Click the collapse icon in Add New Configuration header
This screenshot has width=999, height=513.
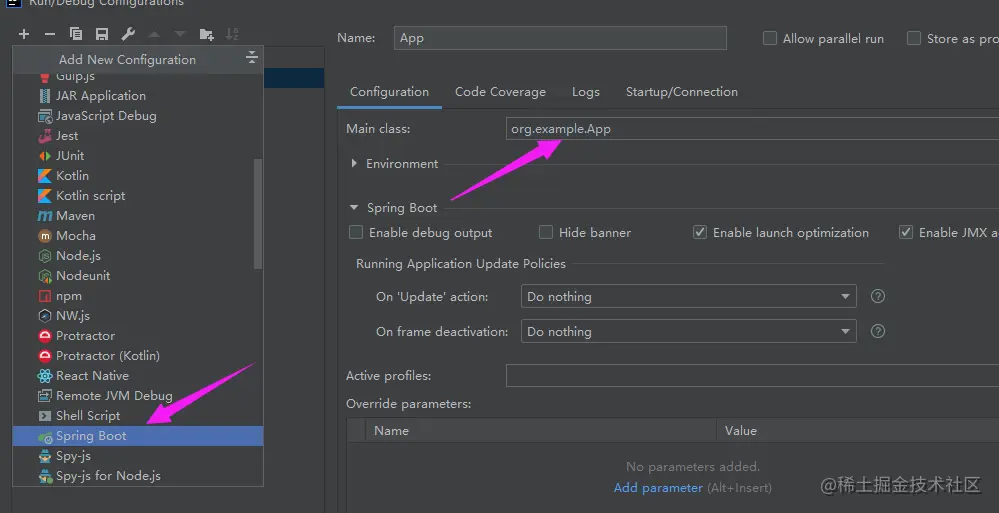(x=252, y=59)
